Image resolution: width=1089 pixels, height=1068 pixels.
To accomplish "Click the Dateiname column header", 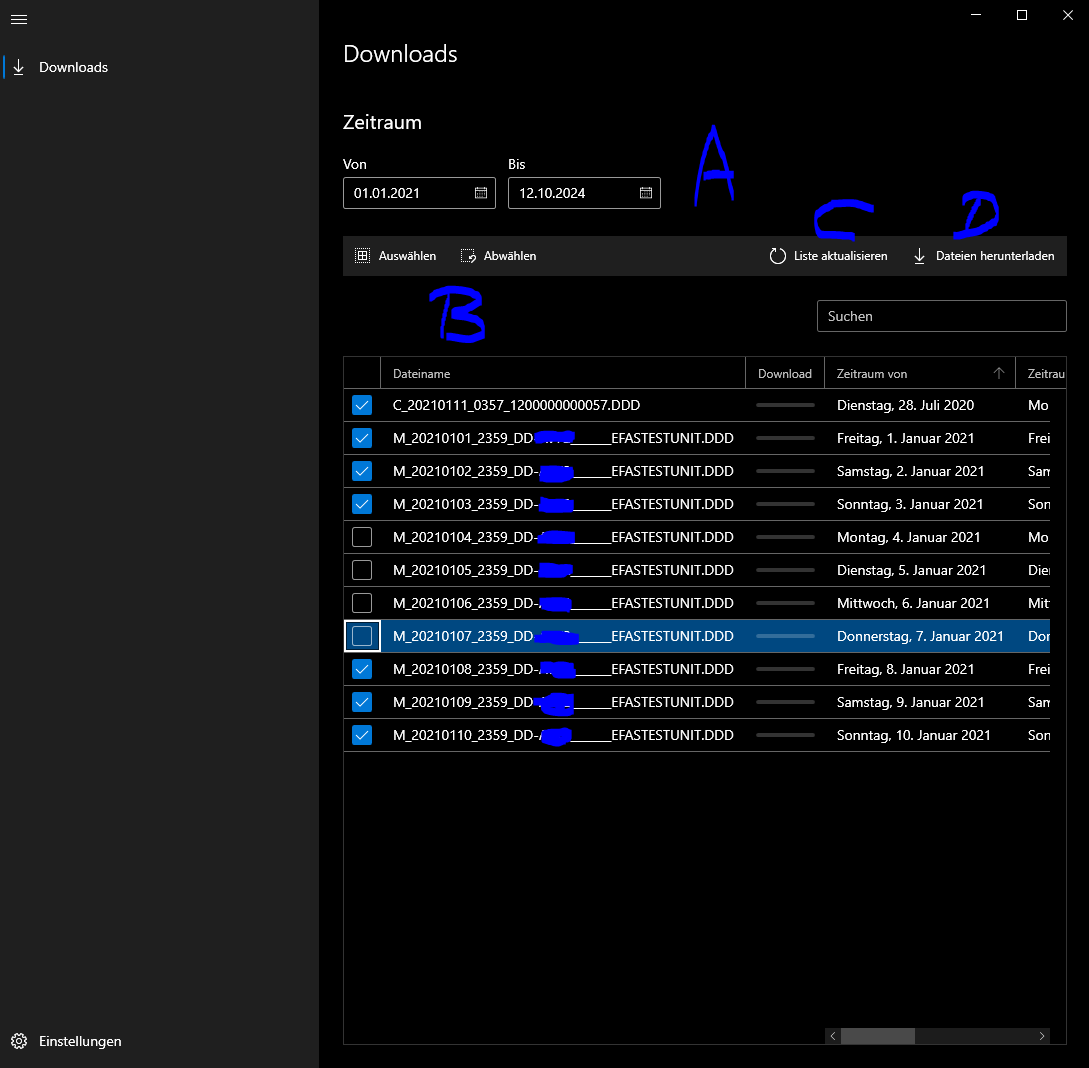I will pos(422,373).
